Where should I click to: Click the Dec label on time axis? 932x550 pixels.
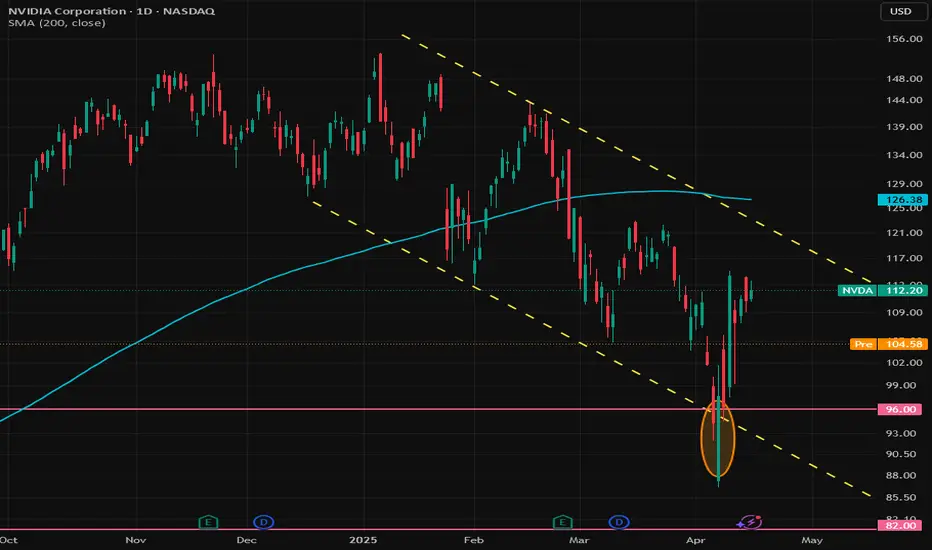[x=246, y=540]
